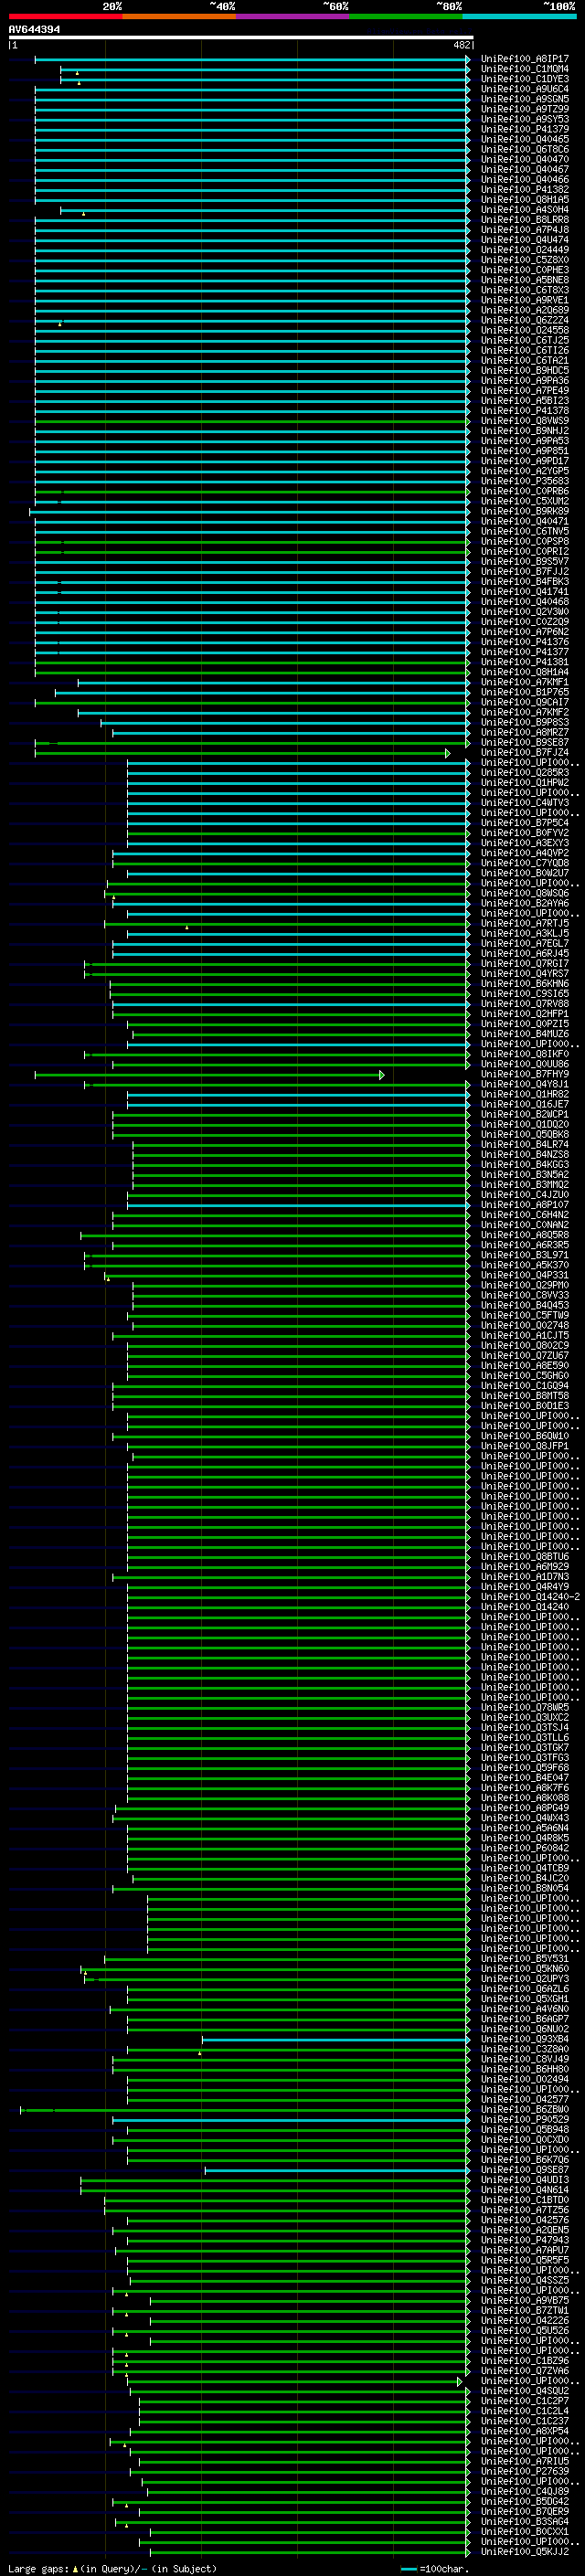Select the query name AV644394
The height and width of the screenshot is (2576, 585).
pos(34,30)
